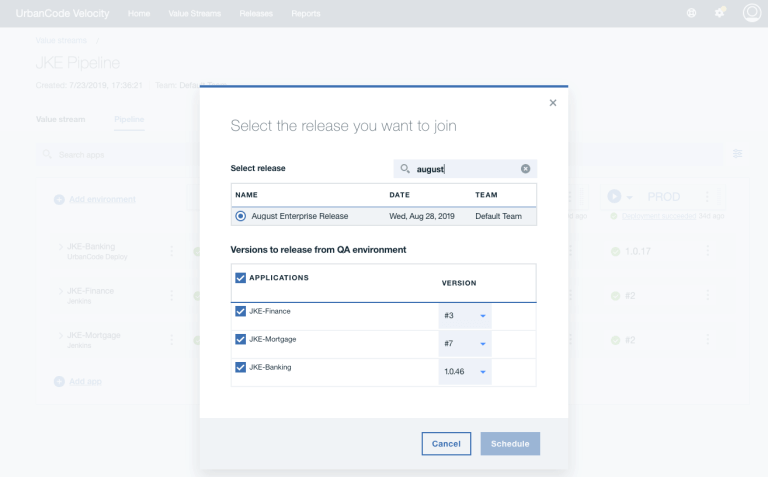Open the help globe icon in header
This screenshot has width=768, height=477.
691,13
